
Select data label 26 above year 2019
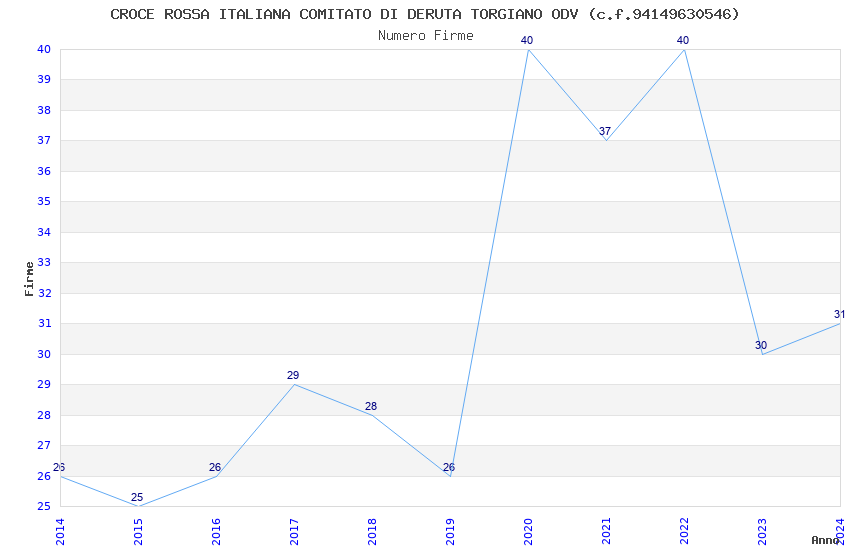[449, 467]
